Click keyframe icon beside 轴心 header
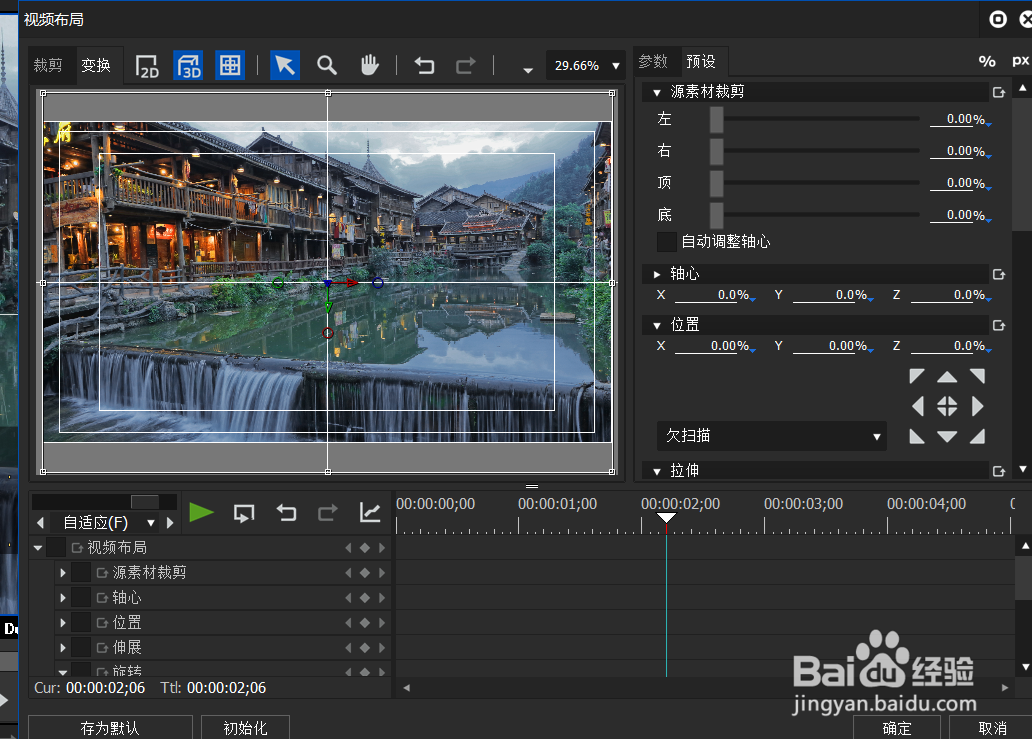This screenshot has width=1032, height=739. pyautogui.click(x=999, y=274)
